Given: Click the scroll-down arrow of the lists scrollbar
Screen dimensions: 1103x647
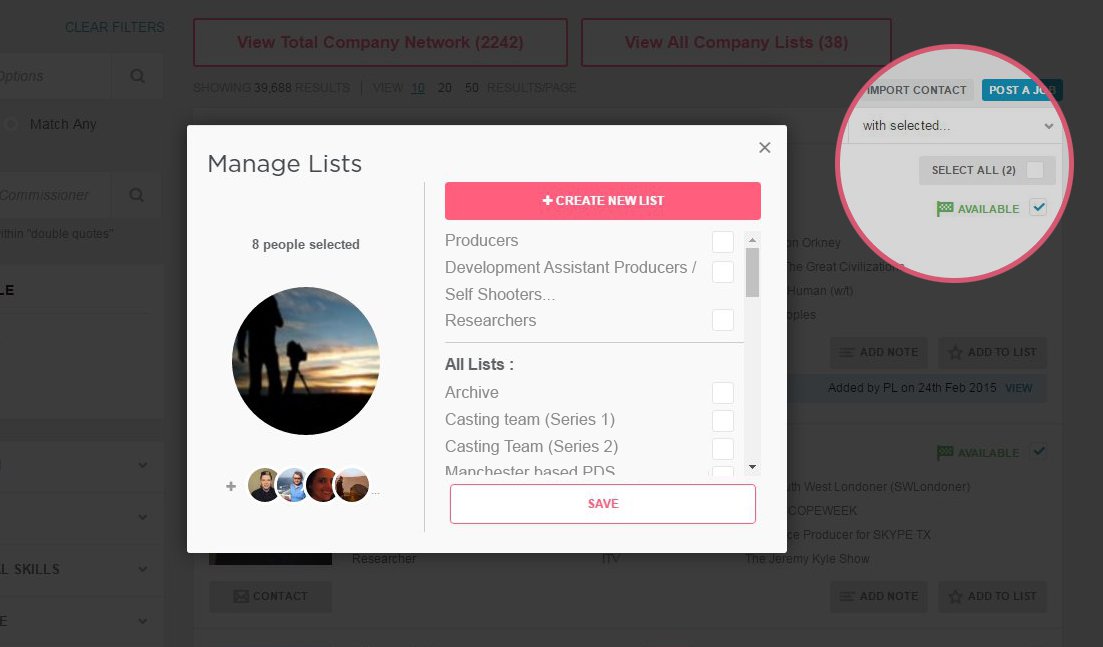Looking at the screenshot, I should [x=753, y=467].
